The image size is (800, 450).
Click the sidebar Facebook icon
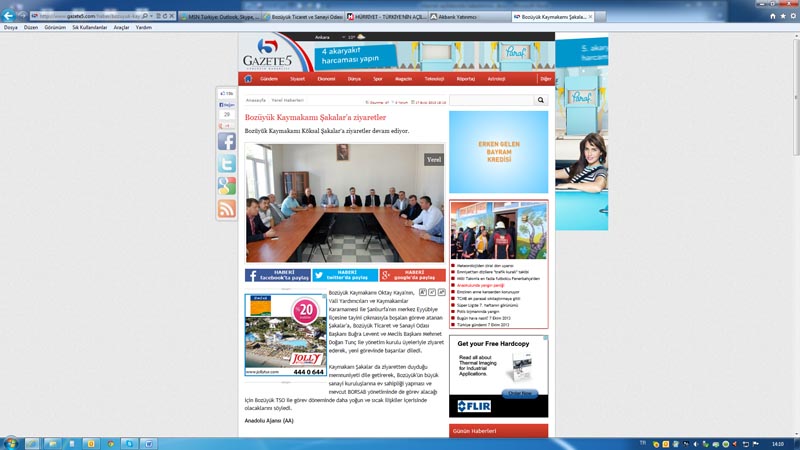point(227,141)
